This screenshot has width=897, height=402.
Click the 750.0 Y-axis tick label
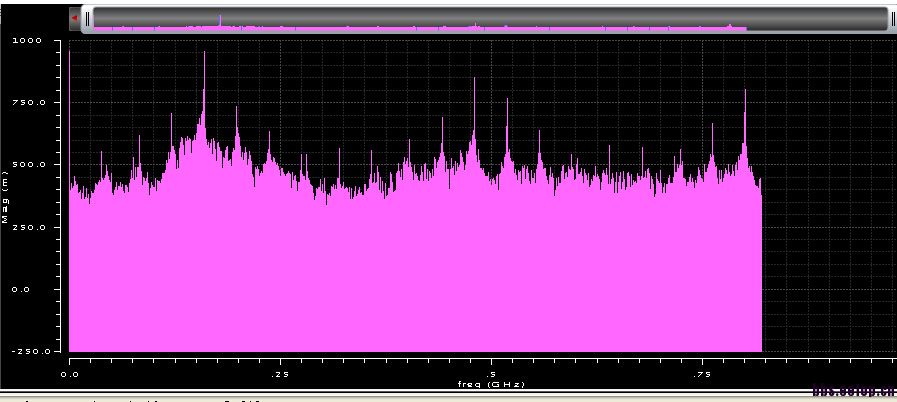click(28, 103)
